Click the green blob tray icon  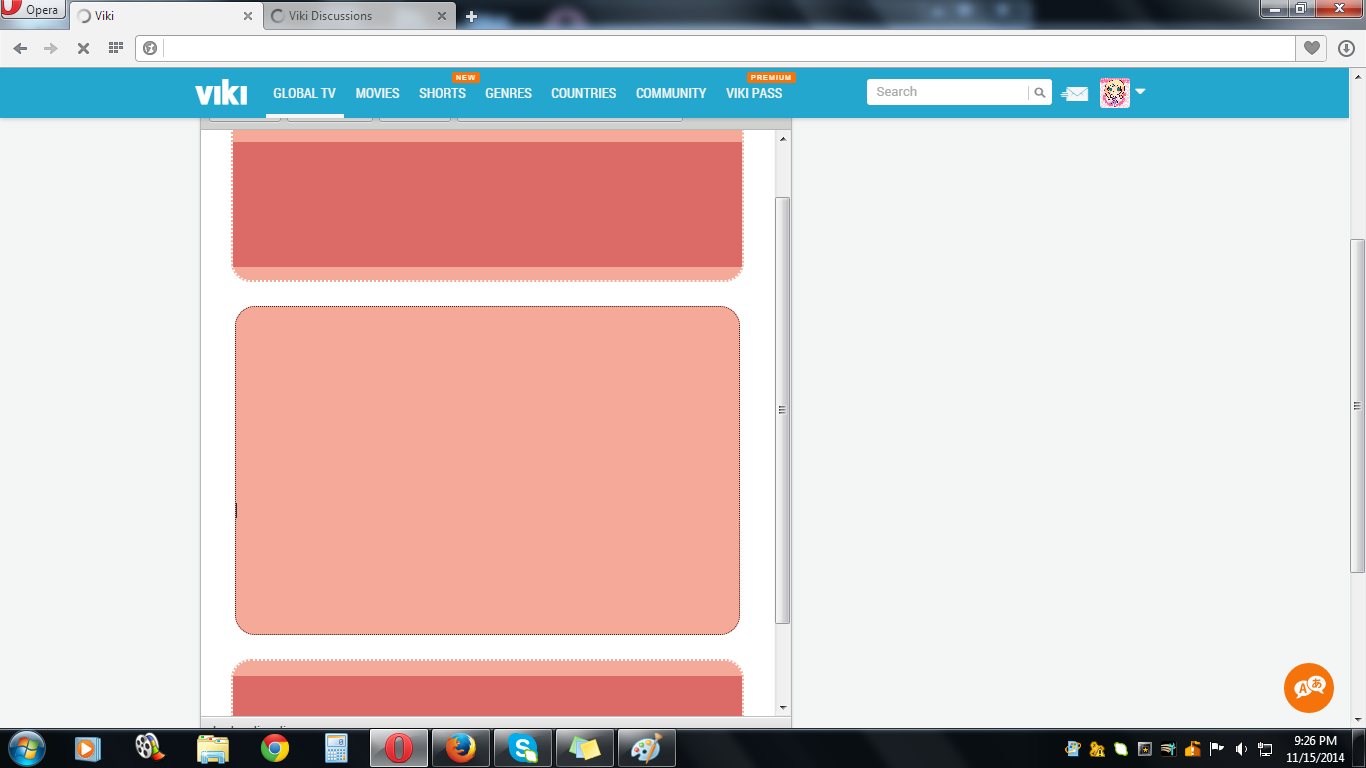(1121, 748)
